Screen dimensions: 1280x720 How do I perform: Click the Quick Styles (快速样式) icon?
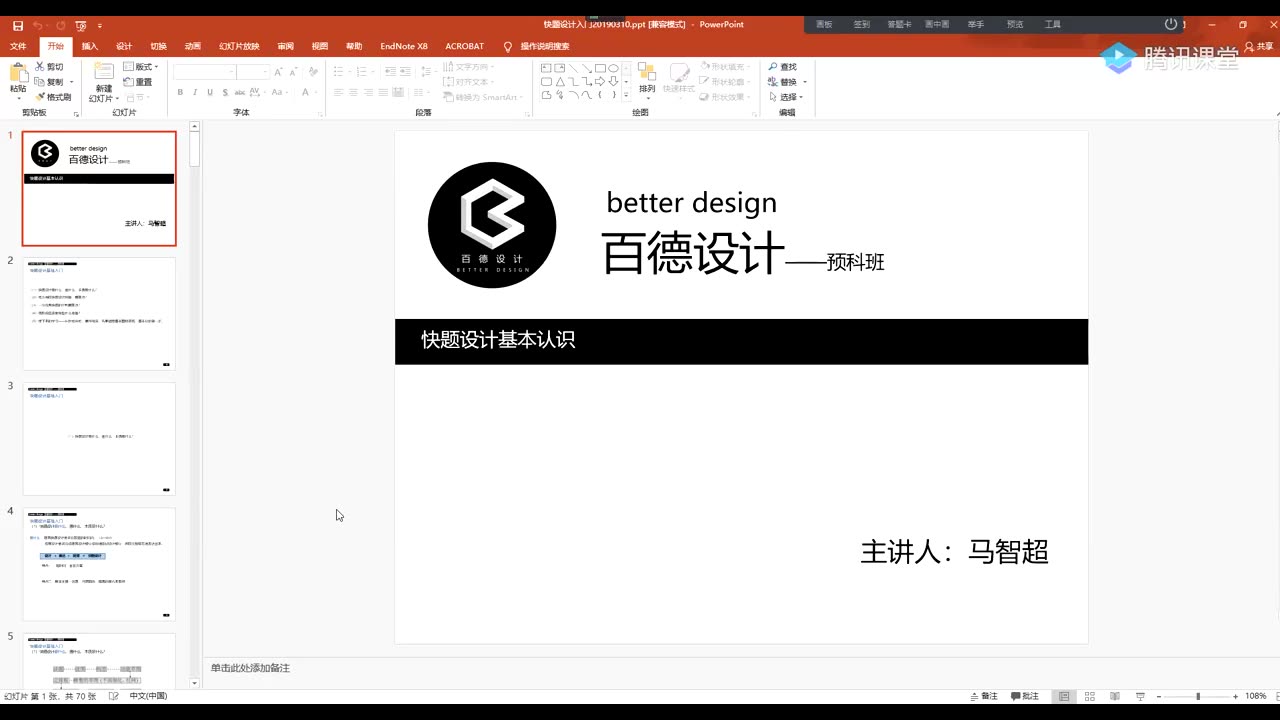(x=679, y=78)
